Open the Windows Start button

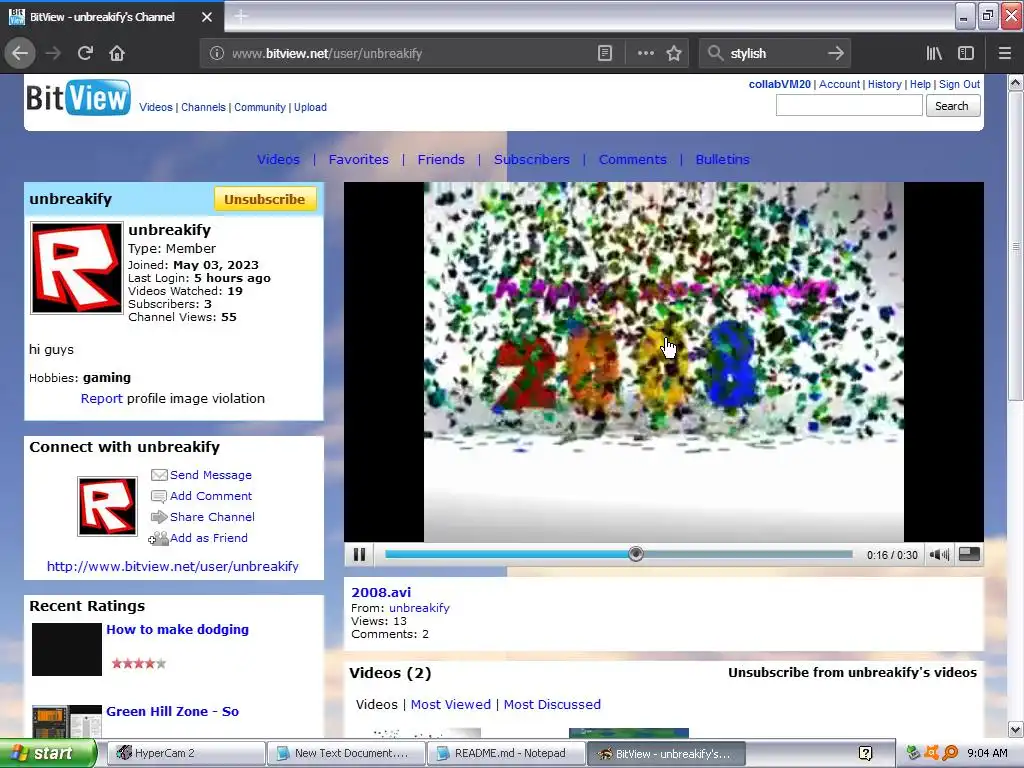pyautogui.click(x=48, y=753)
